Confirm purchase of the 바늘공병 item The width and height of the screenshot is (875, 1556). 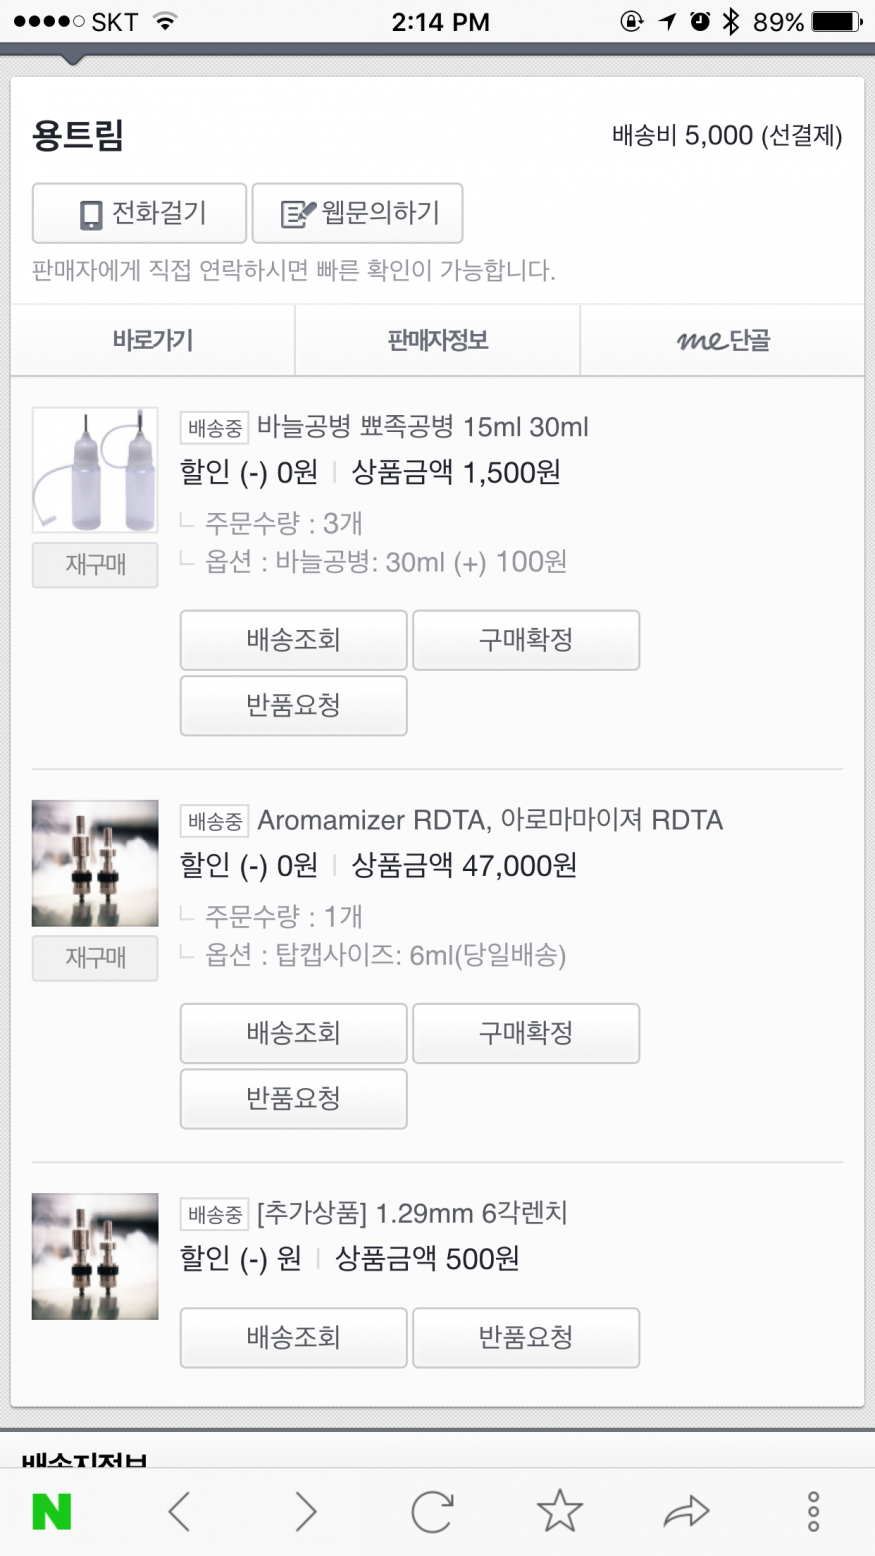(526, 640)
